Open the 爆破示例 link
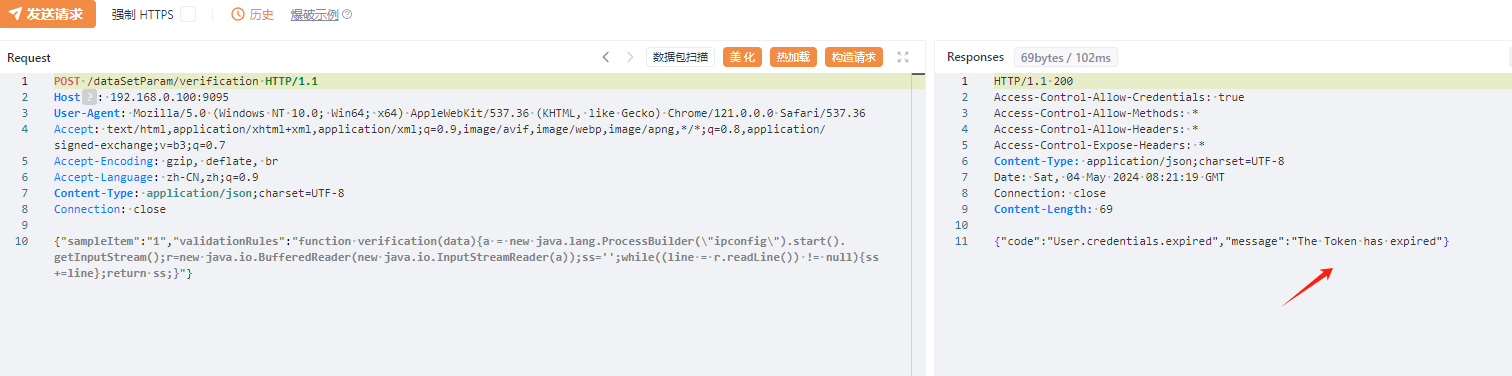 [314, 15]
